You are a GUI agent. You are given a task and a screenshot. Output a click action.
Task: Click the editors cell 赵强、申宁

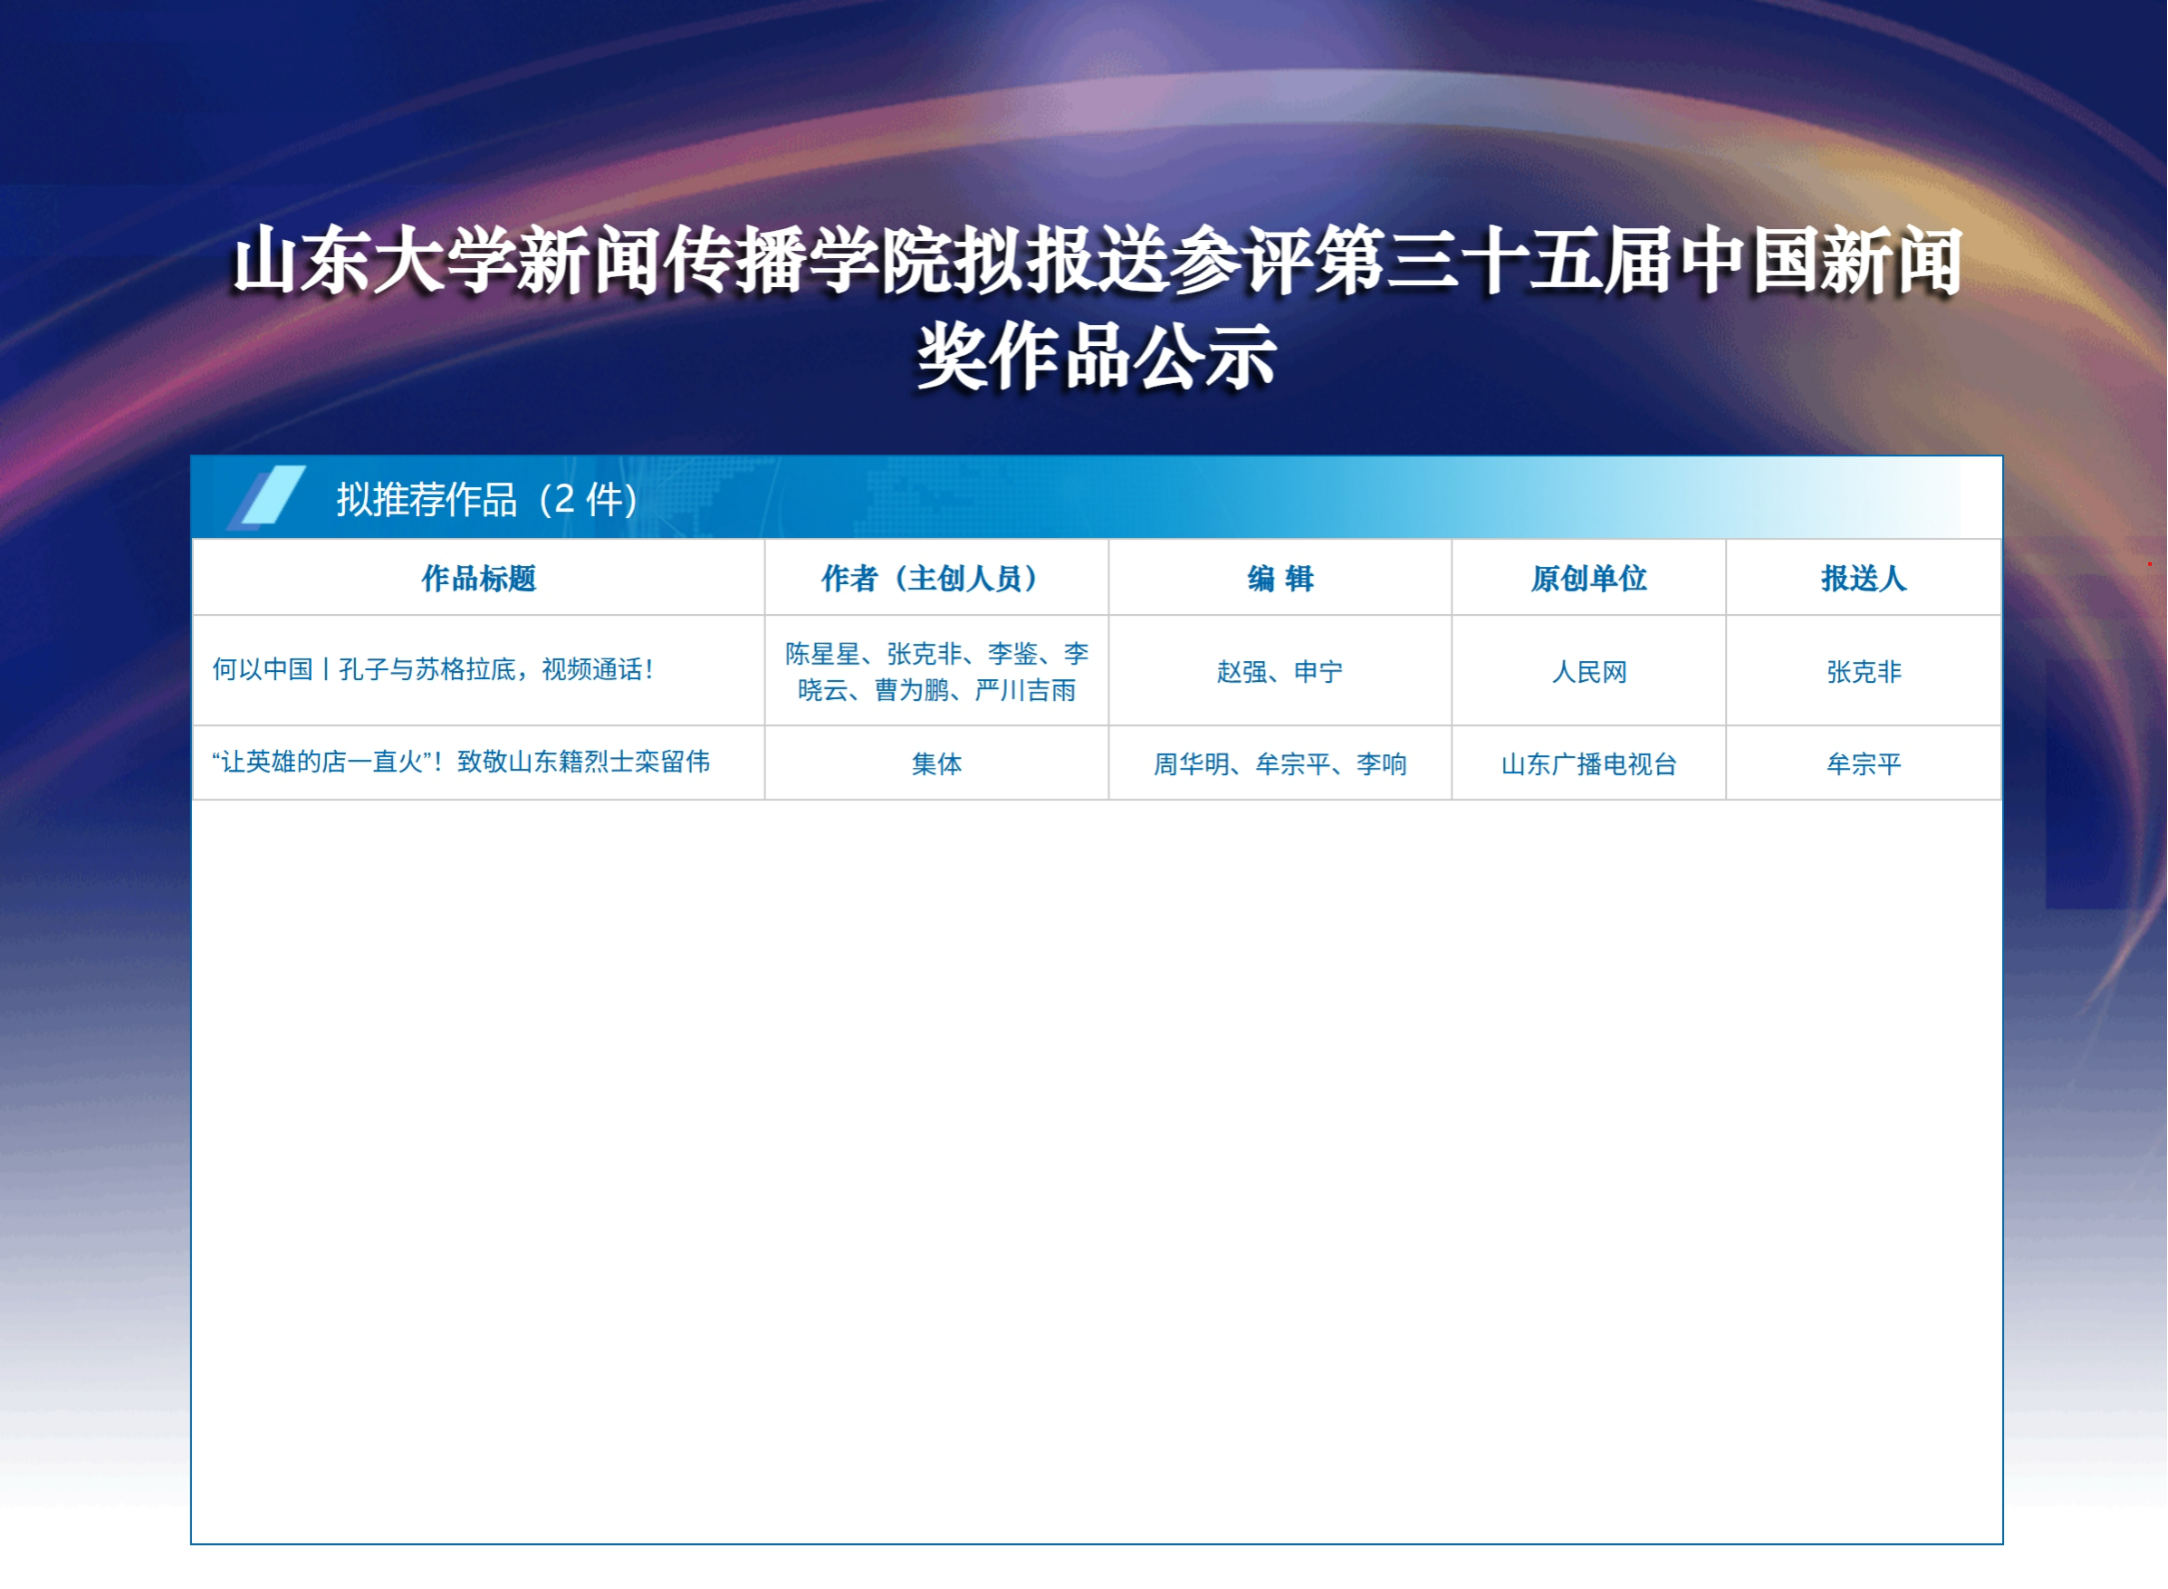(x=1280, y=671)
